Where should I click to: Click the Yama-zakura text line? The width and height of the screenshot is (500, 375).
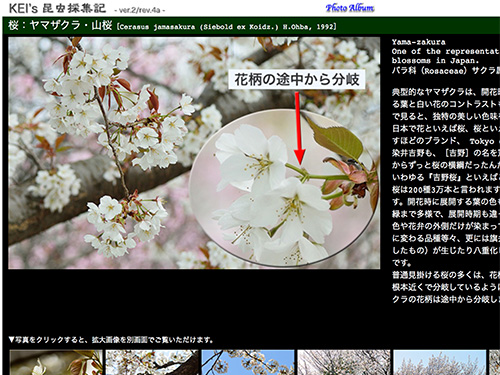point(419,42)
